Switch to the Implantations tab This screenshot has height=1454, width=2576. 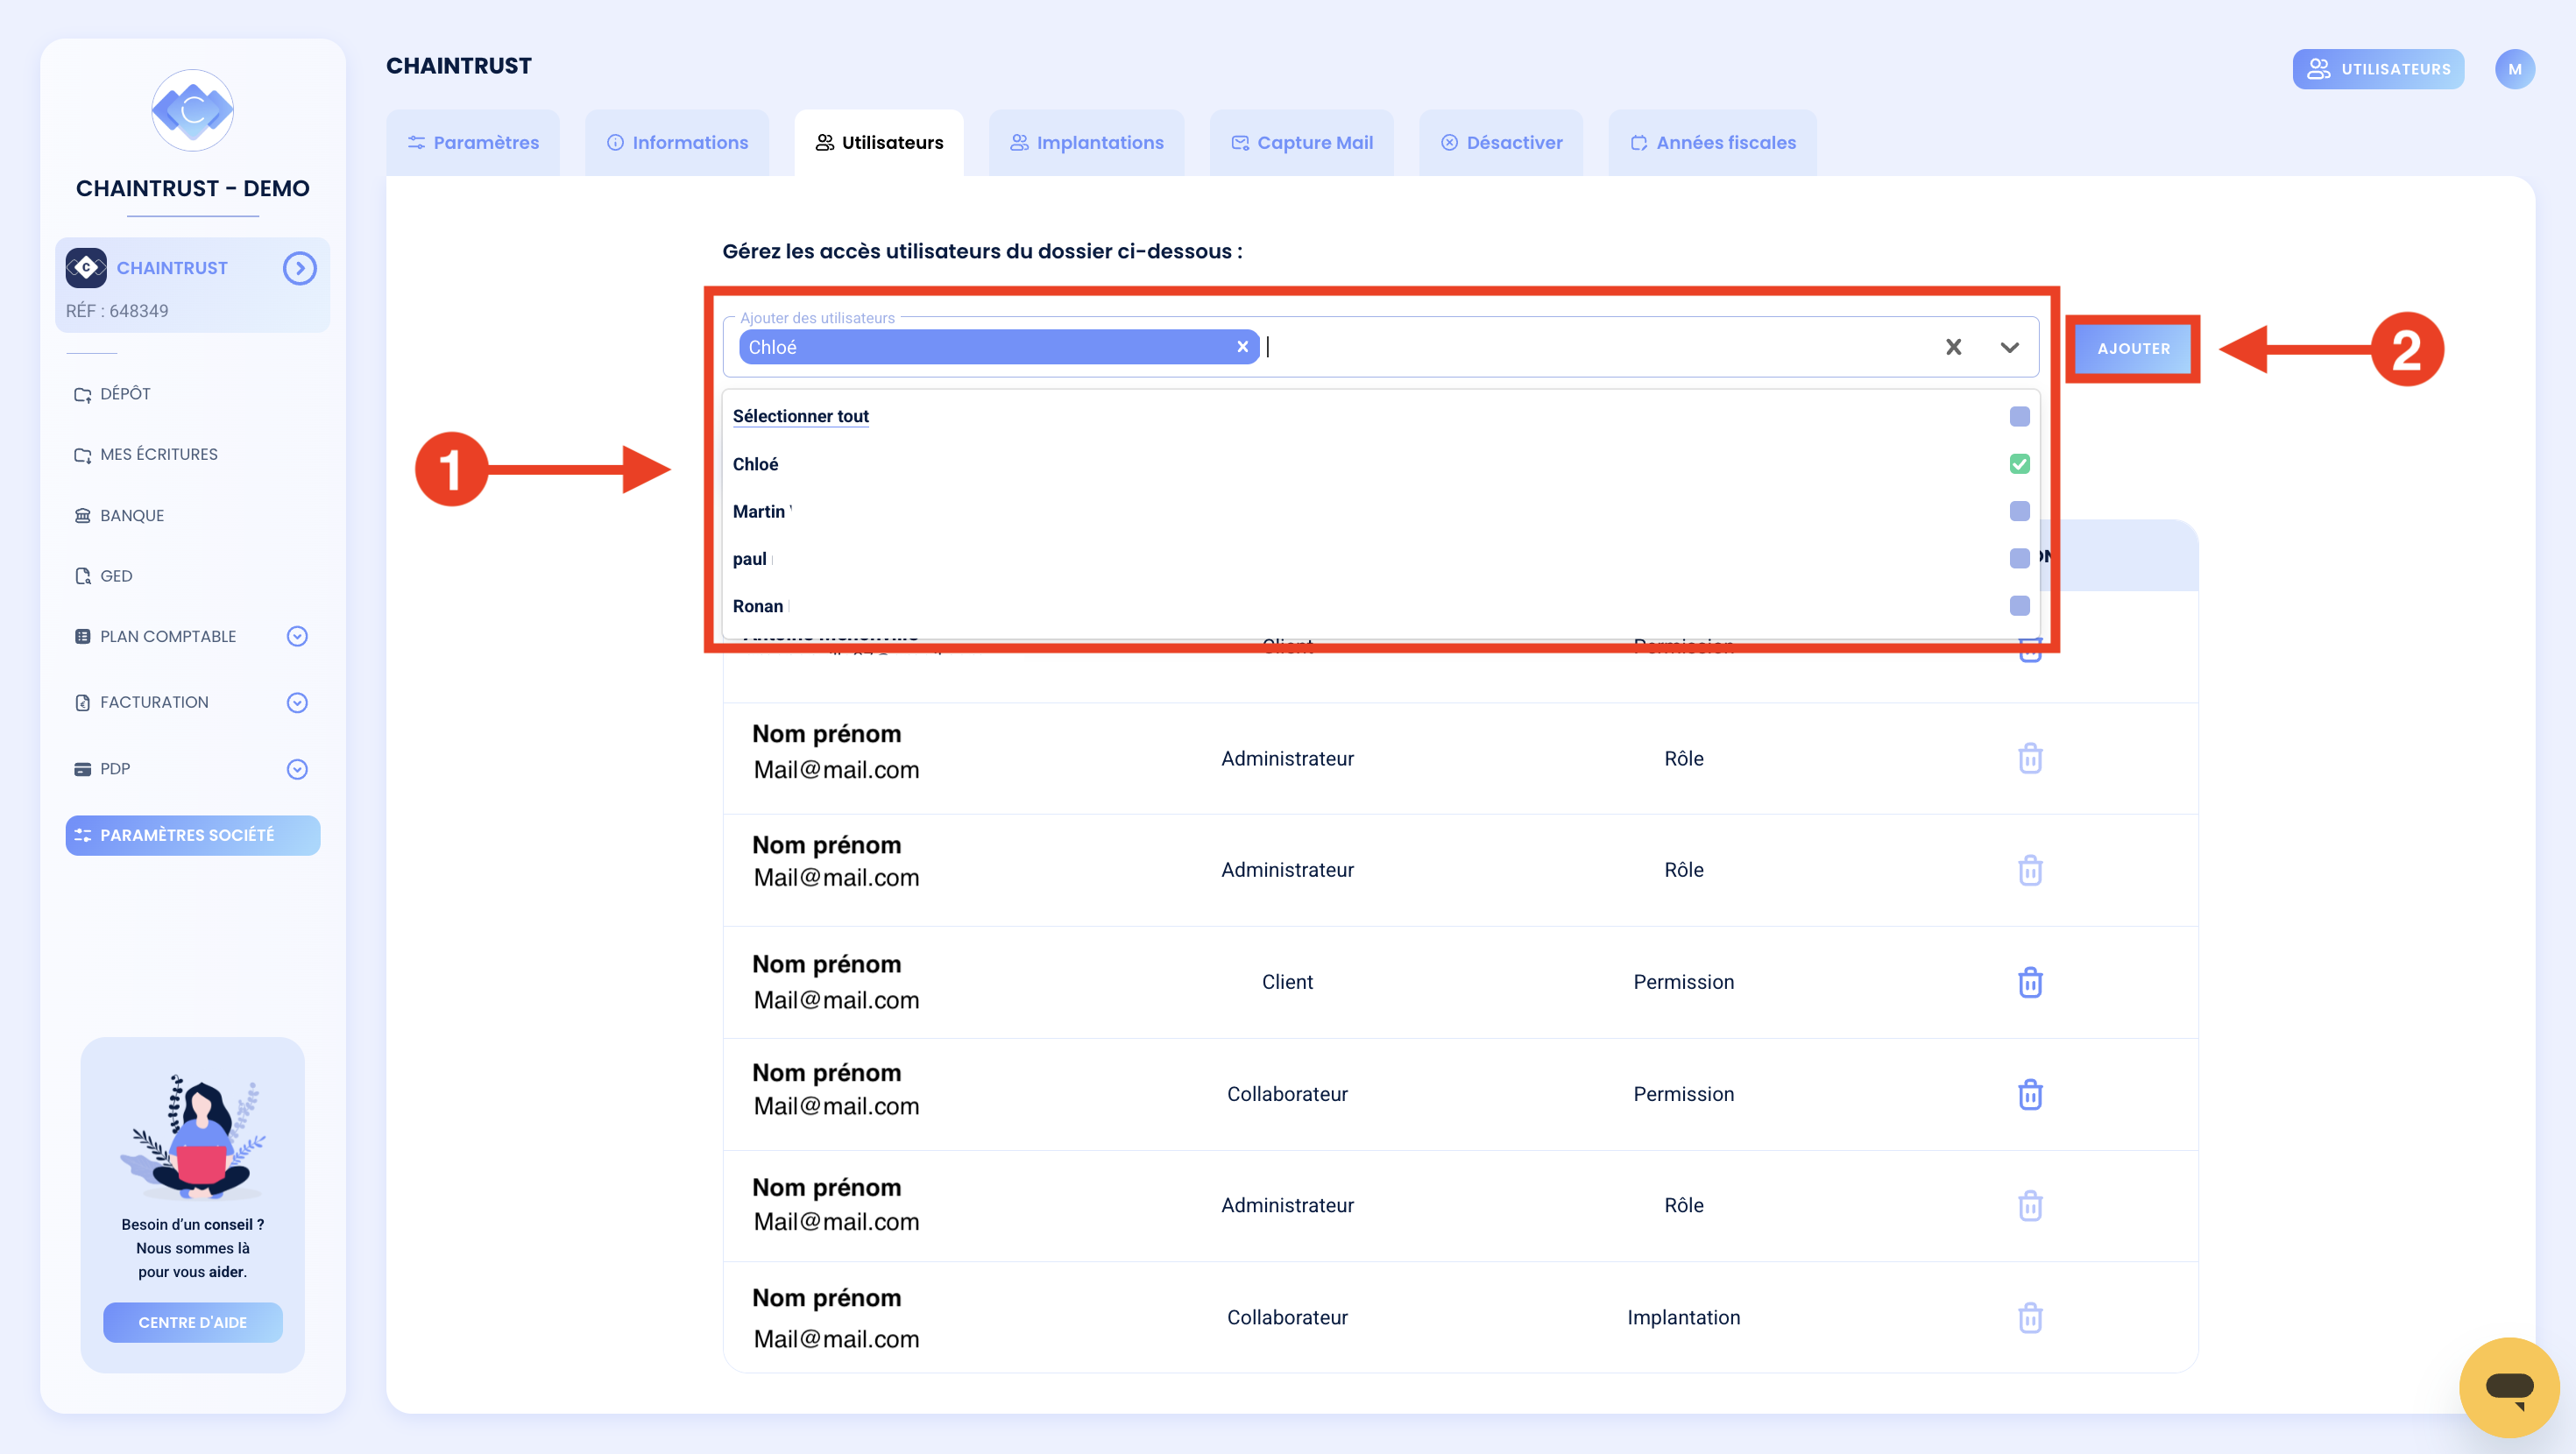(x=1086, y=143)
